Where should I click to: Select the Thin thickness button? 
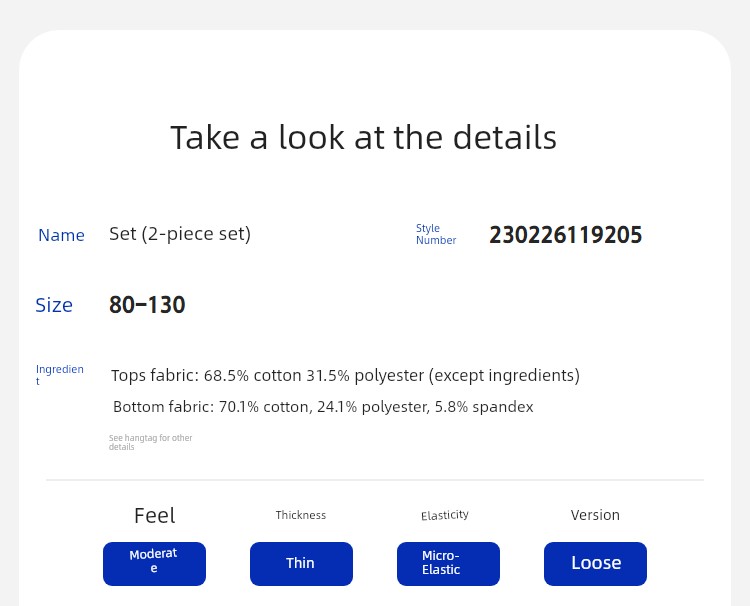click(x=301, y=563)
